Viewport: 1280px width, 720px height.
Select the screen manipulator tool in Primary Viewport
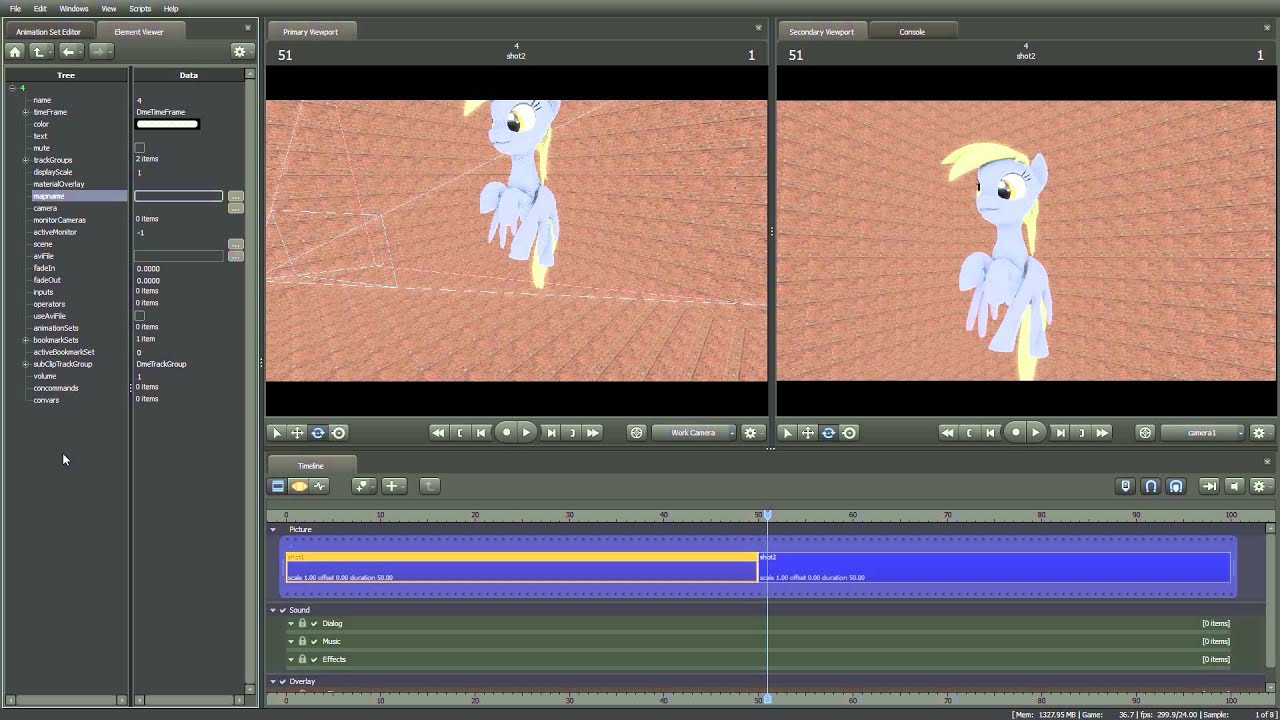coord(339,433)
